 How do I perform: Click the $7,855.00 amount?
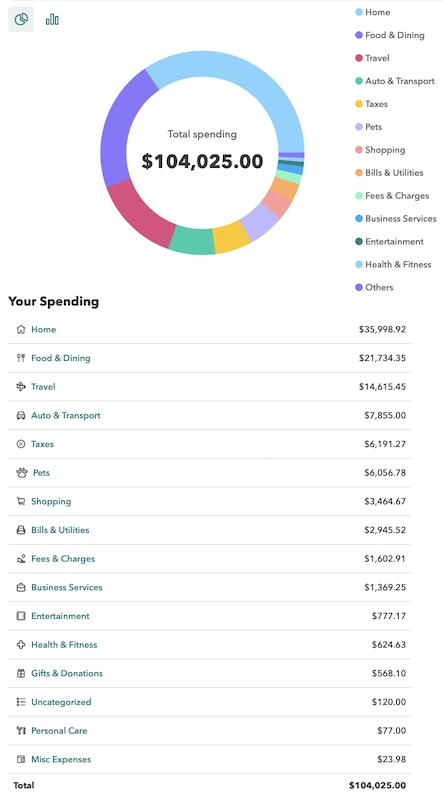385,415
